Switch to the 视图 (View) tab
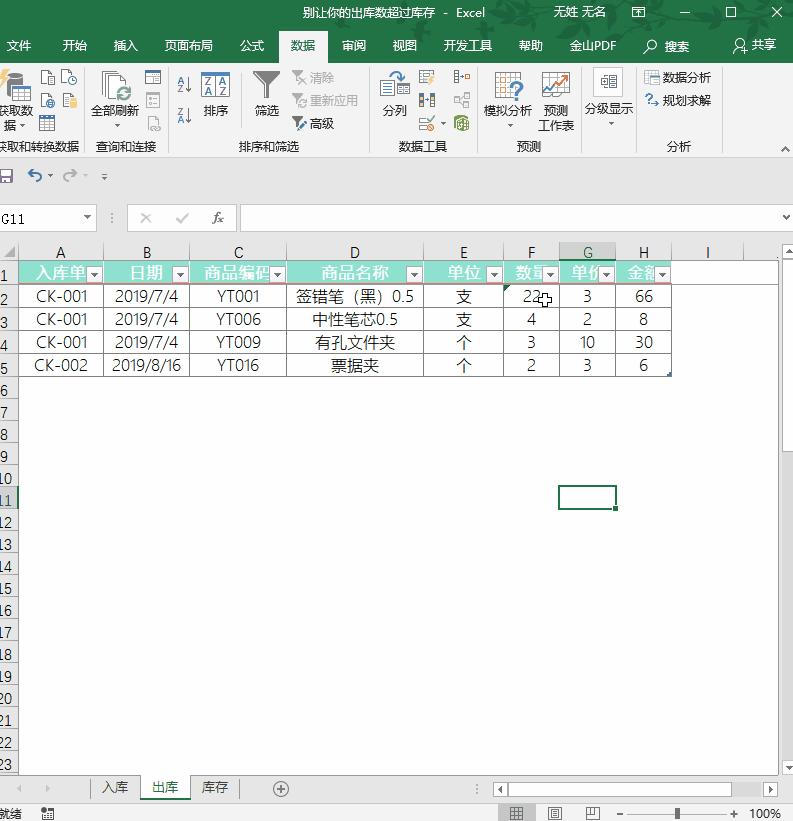Viewport: 793px width, 821px height. click(405, 46)
